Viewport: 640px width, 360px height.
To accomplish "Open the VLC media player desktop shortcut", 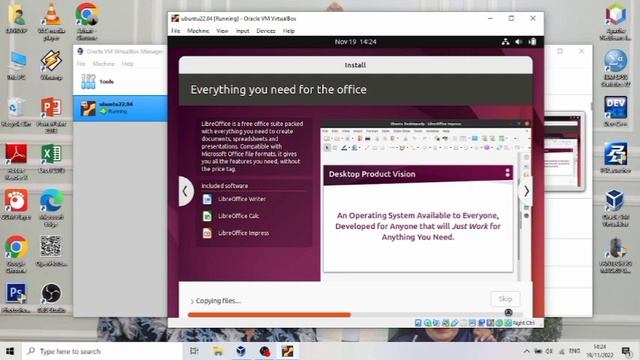I will coord(51,20).
